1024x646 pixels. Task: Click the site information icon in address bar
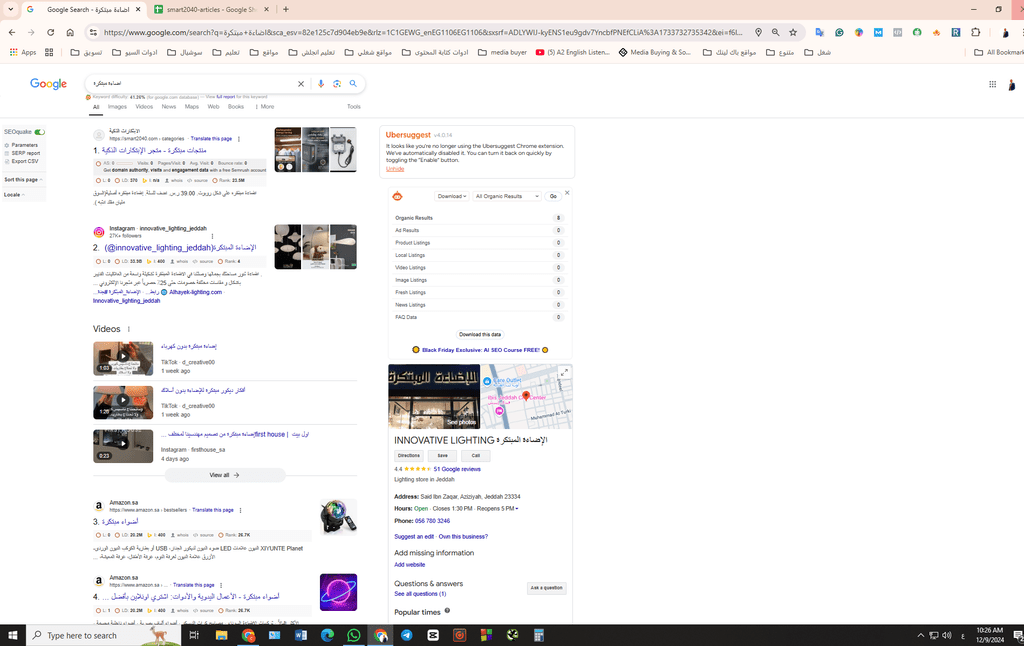click(93, 32)
